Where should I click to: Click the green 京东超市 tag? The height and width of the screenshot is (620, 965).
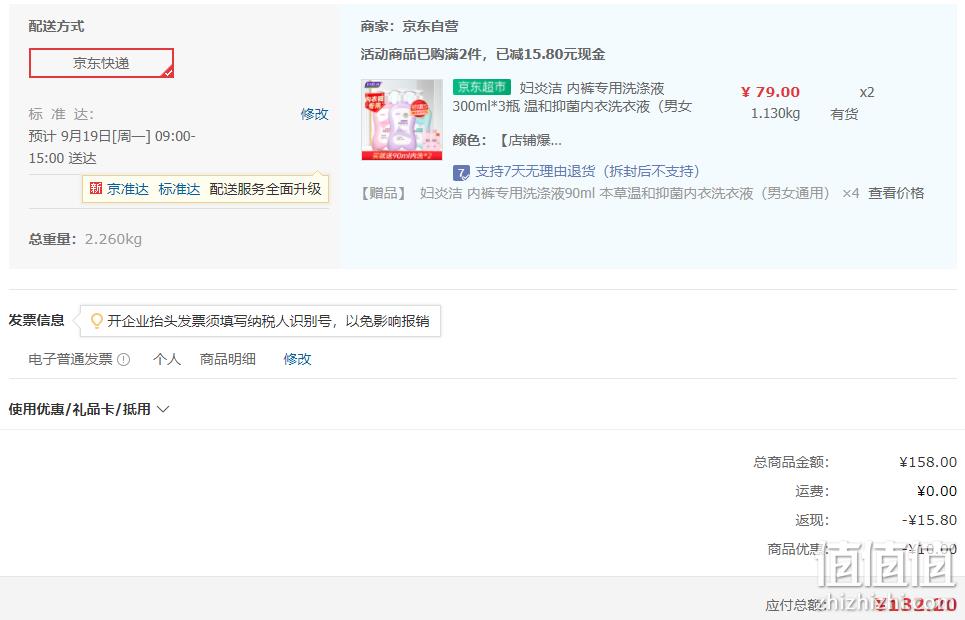pyautogui.click(x=482, y=87)
